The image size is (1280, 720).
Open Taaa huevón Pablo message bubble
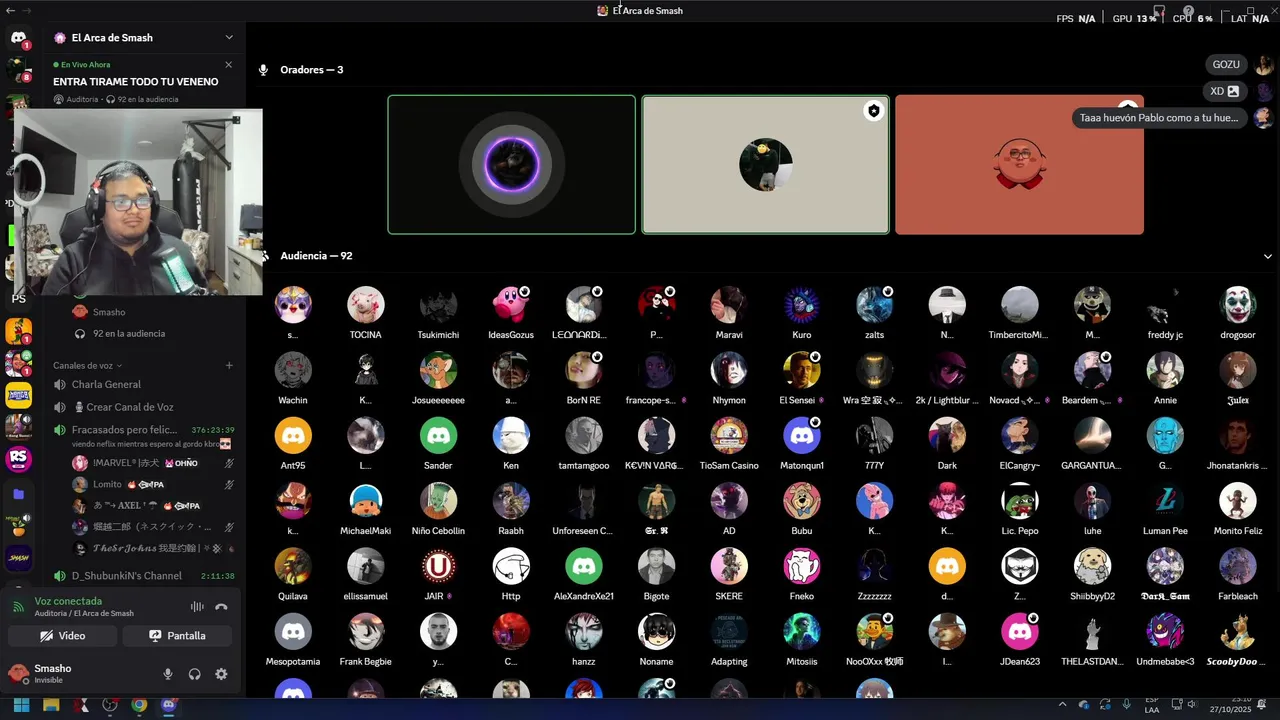pyautogui.click(x=1159, y=118)
